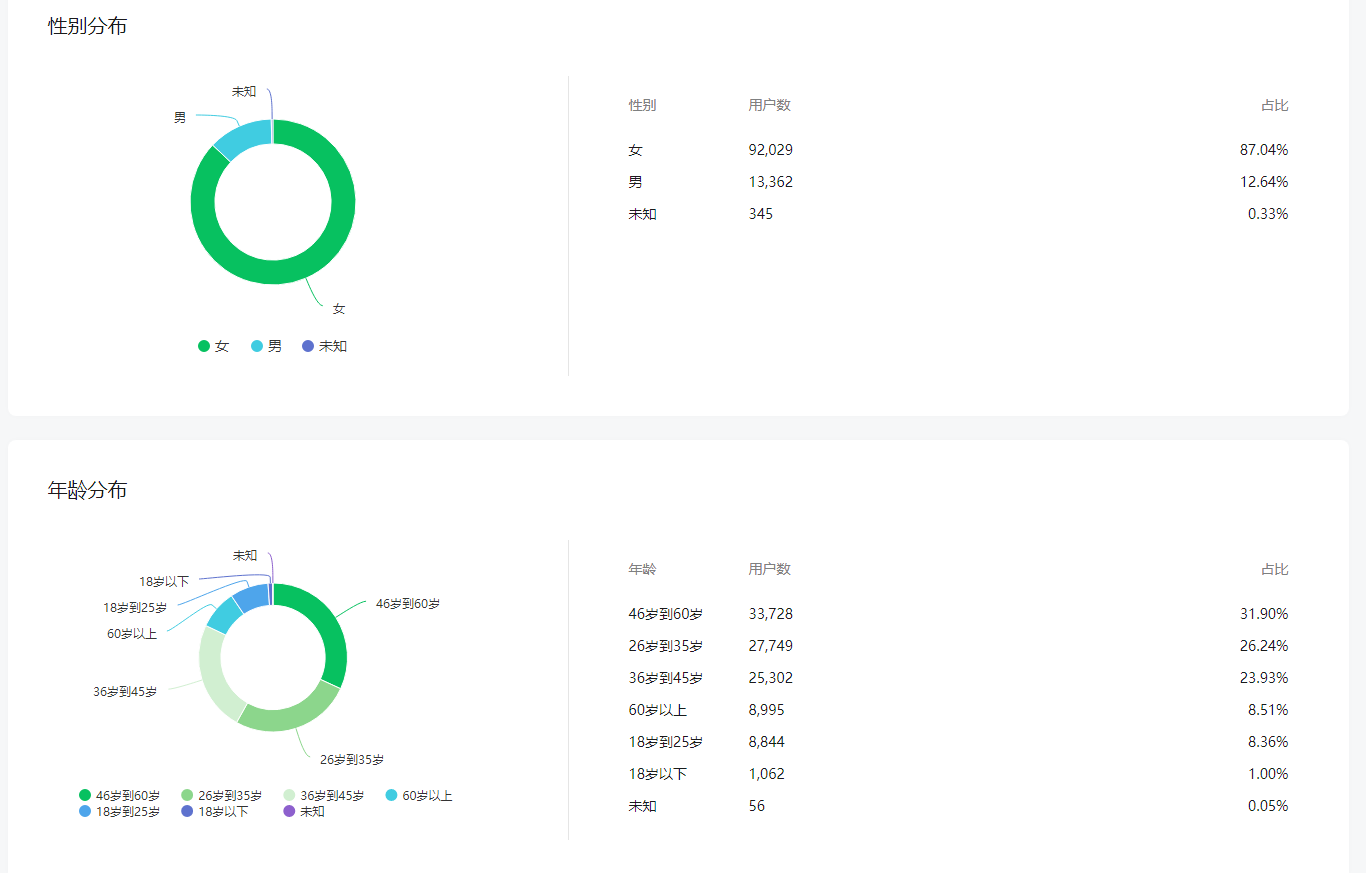Click the 56 user count cell
Screen dimensions: 1366x873
point(756,806)
